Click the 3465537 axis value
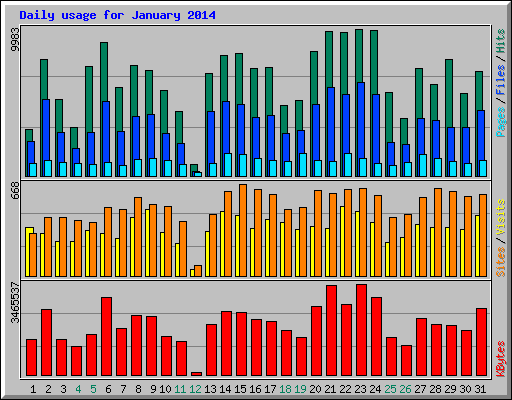This screenshot has height=400, width=512. coord(15,303)
